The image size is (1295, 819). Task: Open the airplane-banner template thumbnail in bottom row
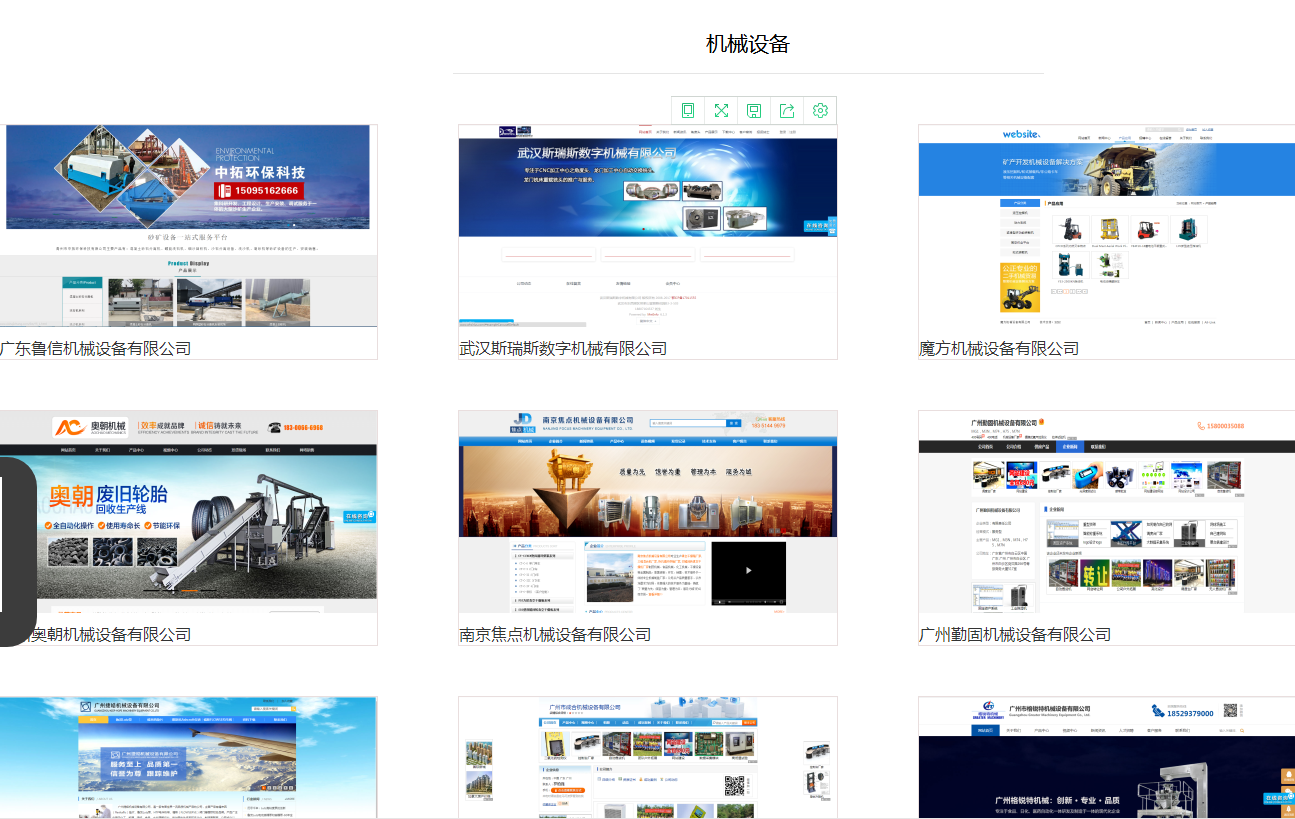pyautogui.click(x=188, y=758)
